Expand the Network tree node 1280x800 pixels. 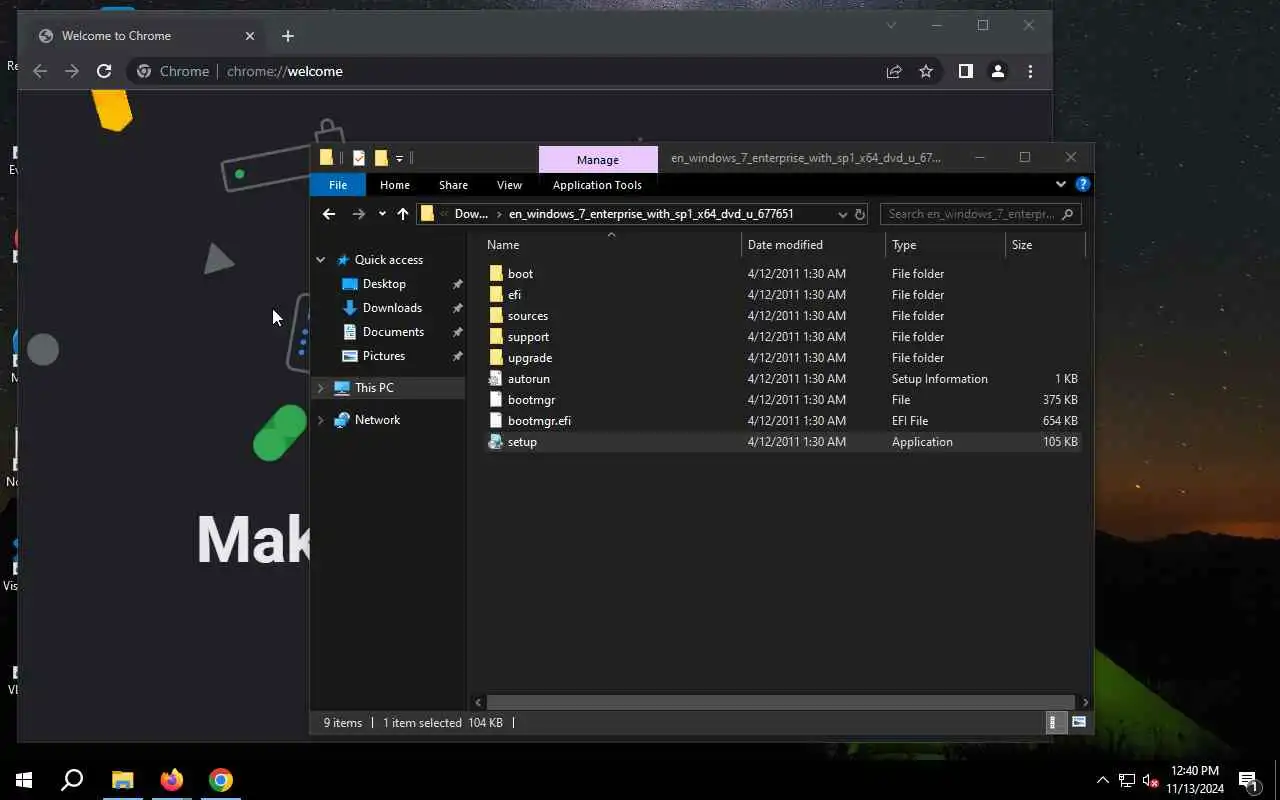click(x=321, y=420)
